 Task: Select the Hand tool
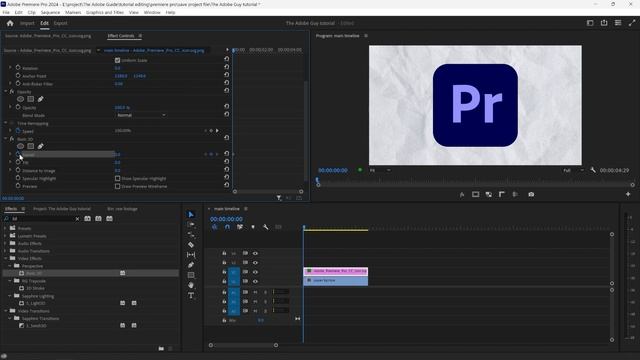[x=191, y=285]
